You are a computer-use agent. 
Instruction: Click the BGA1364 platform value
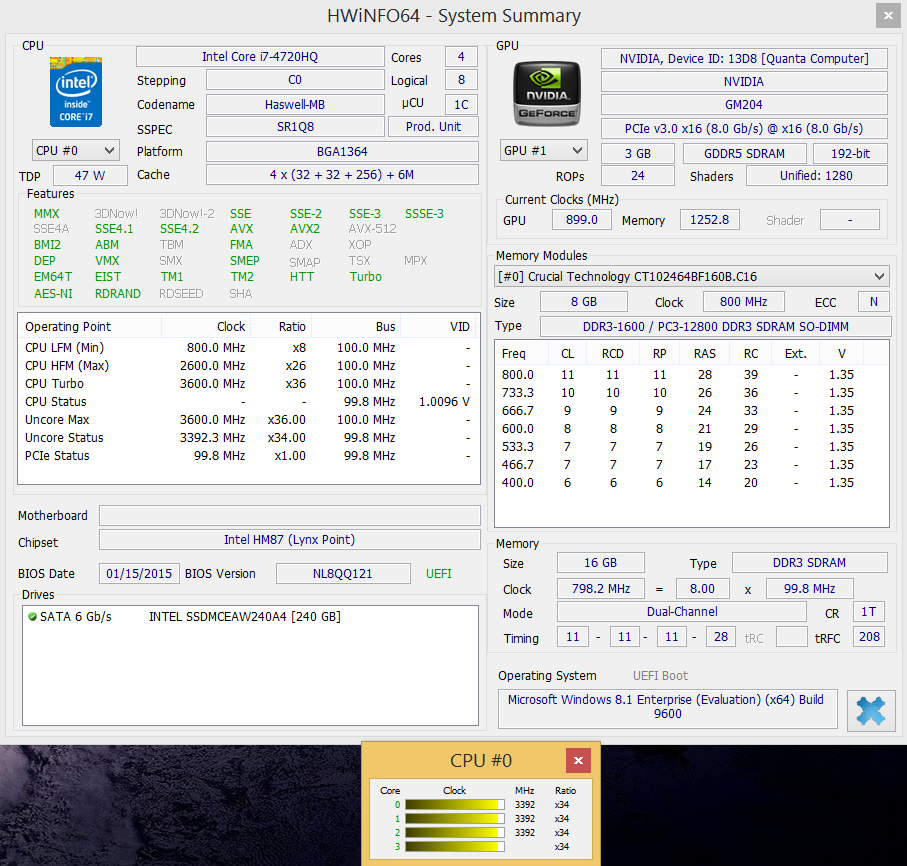342,152
